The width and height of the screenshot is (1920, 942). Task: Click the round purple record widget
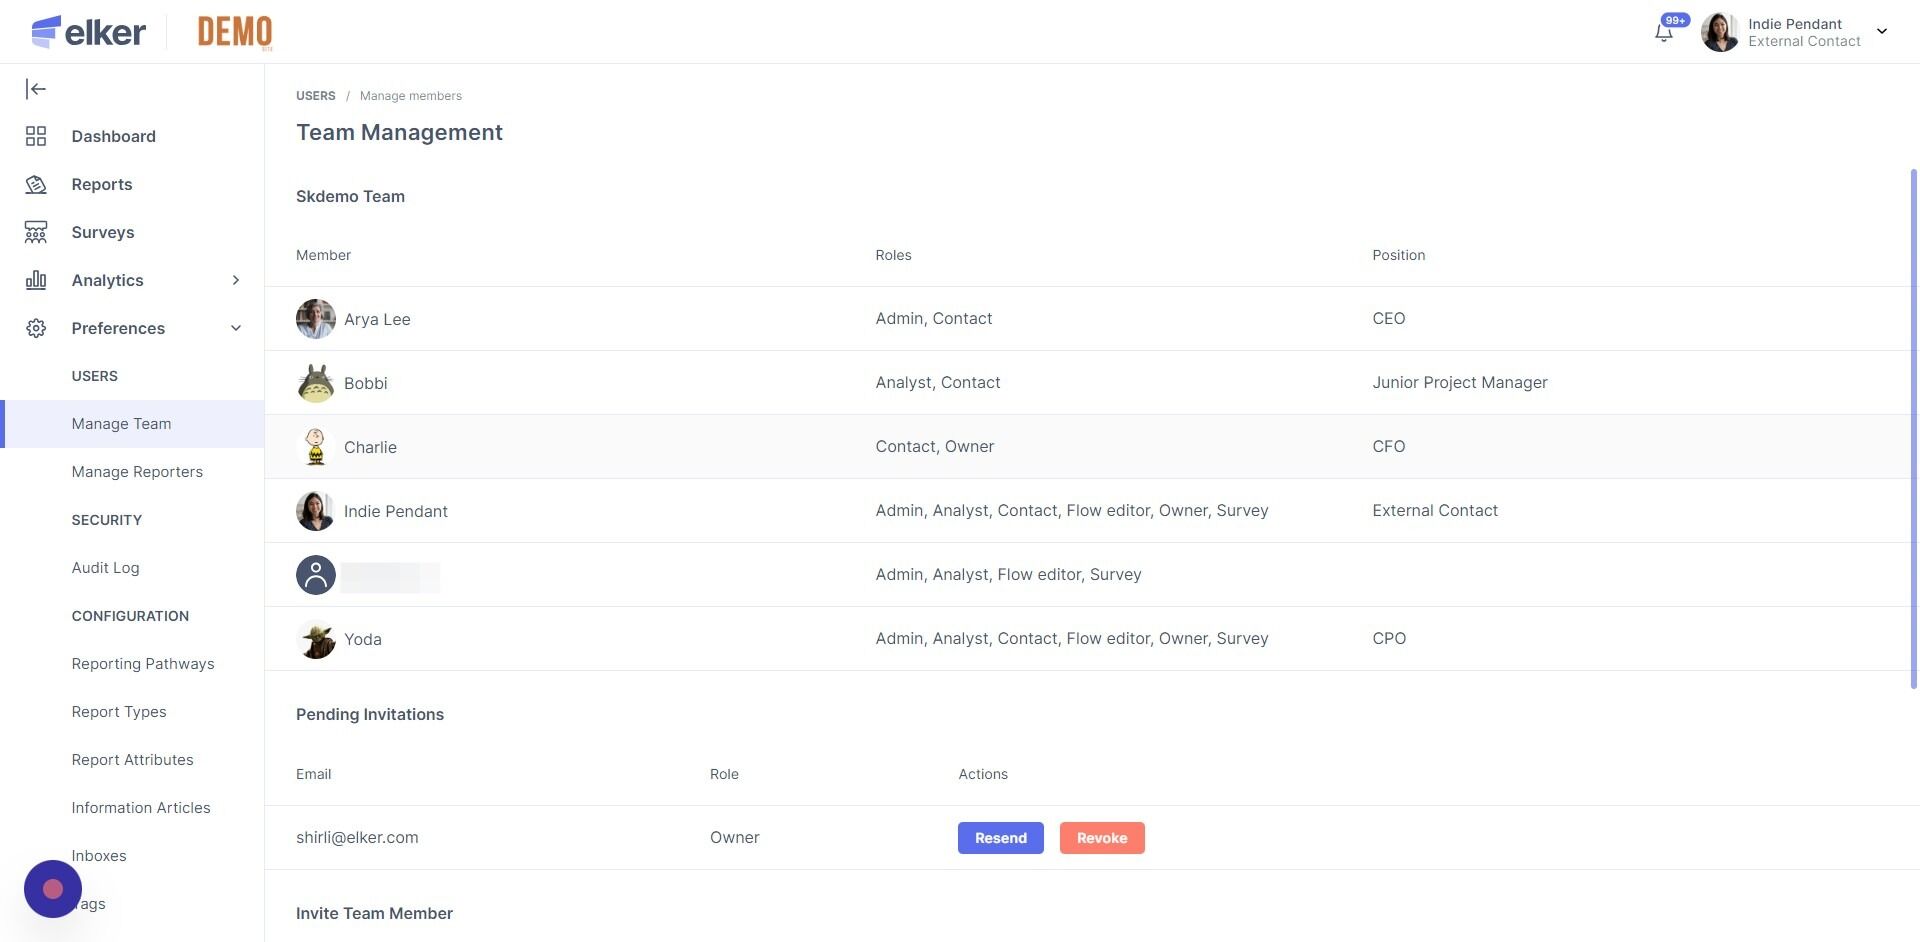[53, 889]
